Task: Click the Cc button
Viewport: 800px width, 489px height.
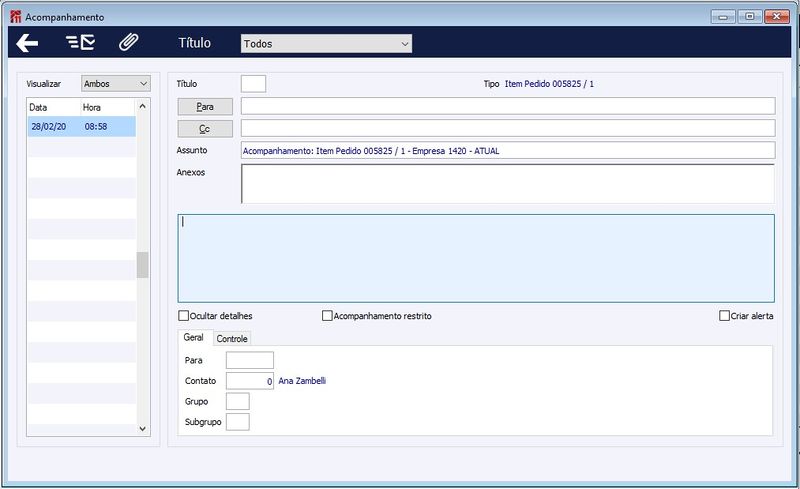Action: tap(205, 129)
